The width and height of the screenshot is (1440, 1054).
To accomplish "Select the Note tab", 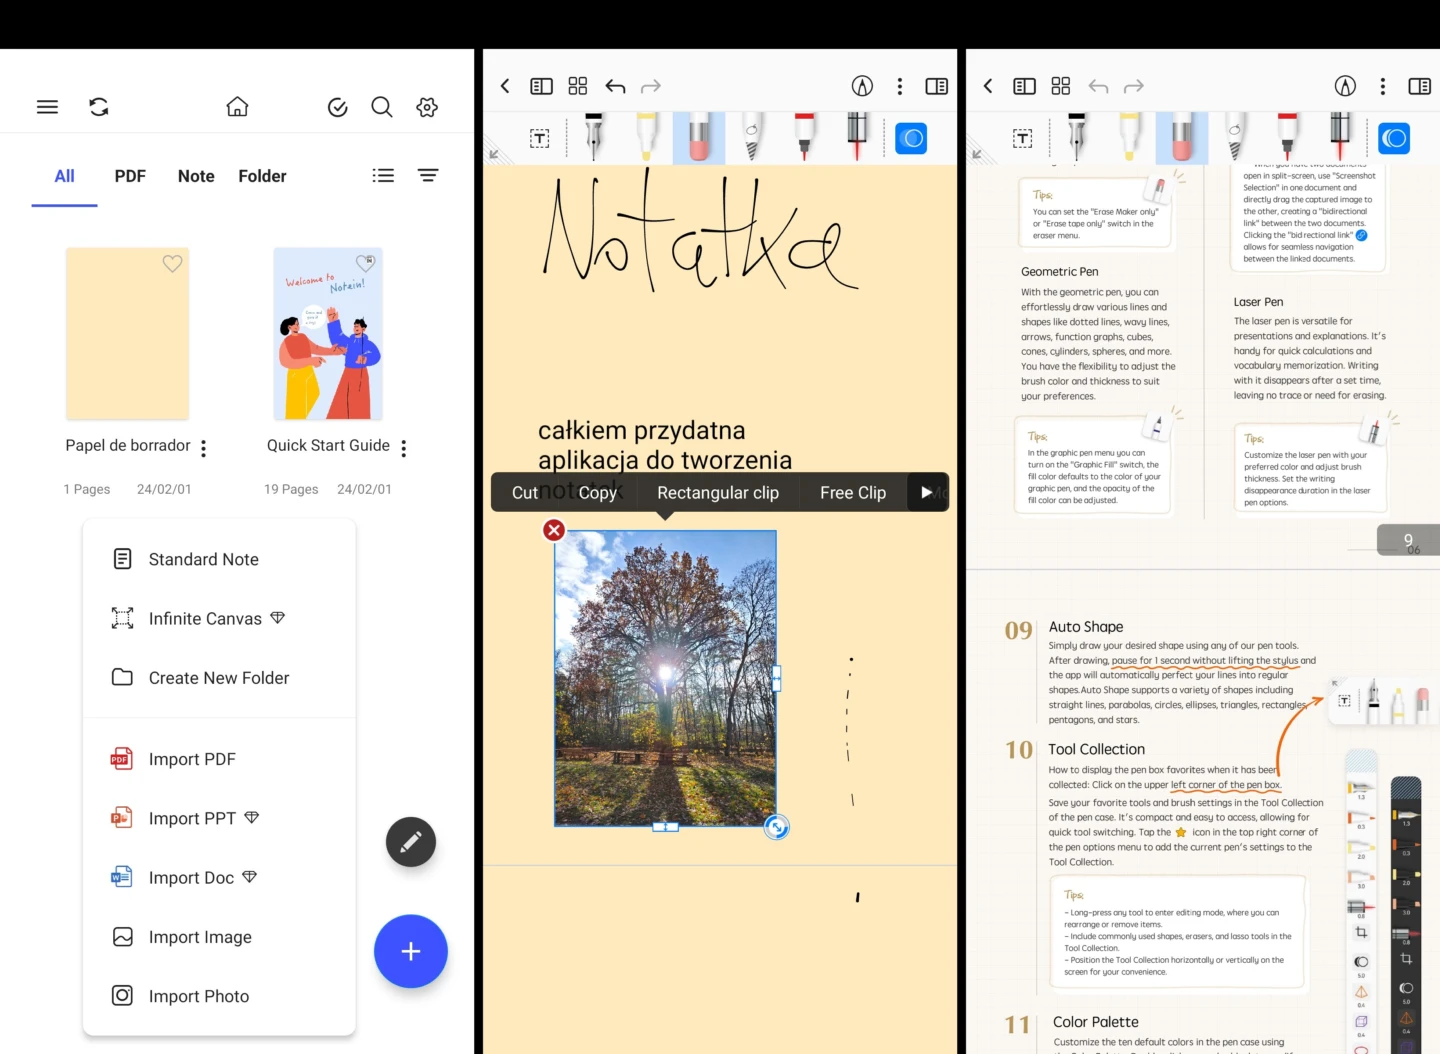I will point(196,176).
